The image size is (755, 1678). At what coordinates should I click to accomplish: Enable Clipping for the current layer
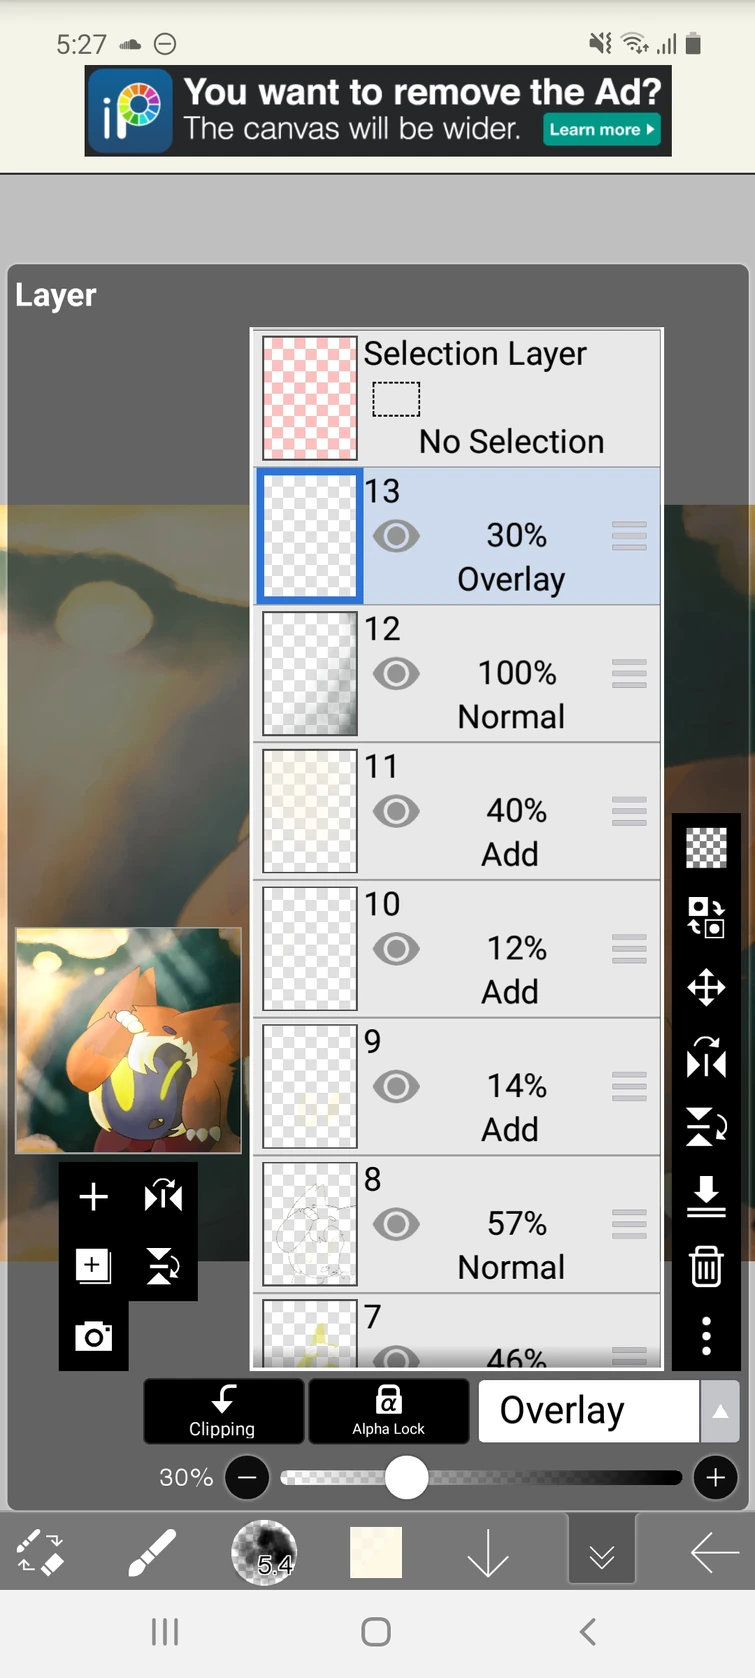tap(223, 1410)
